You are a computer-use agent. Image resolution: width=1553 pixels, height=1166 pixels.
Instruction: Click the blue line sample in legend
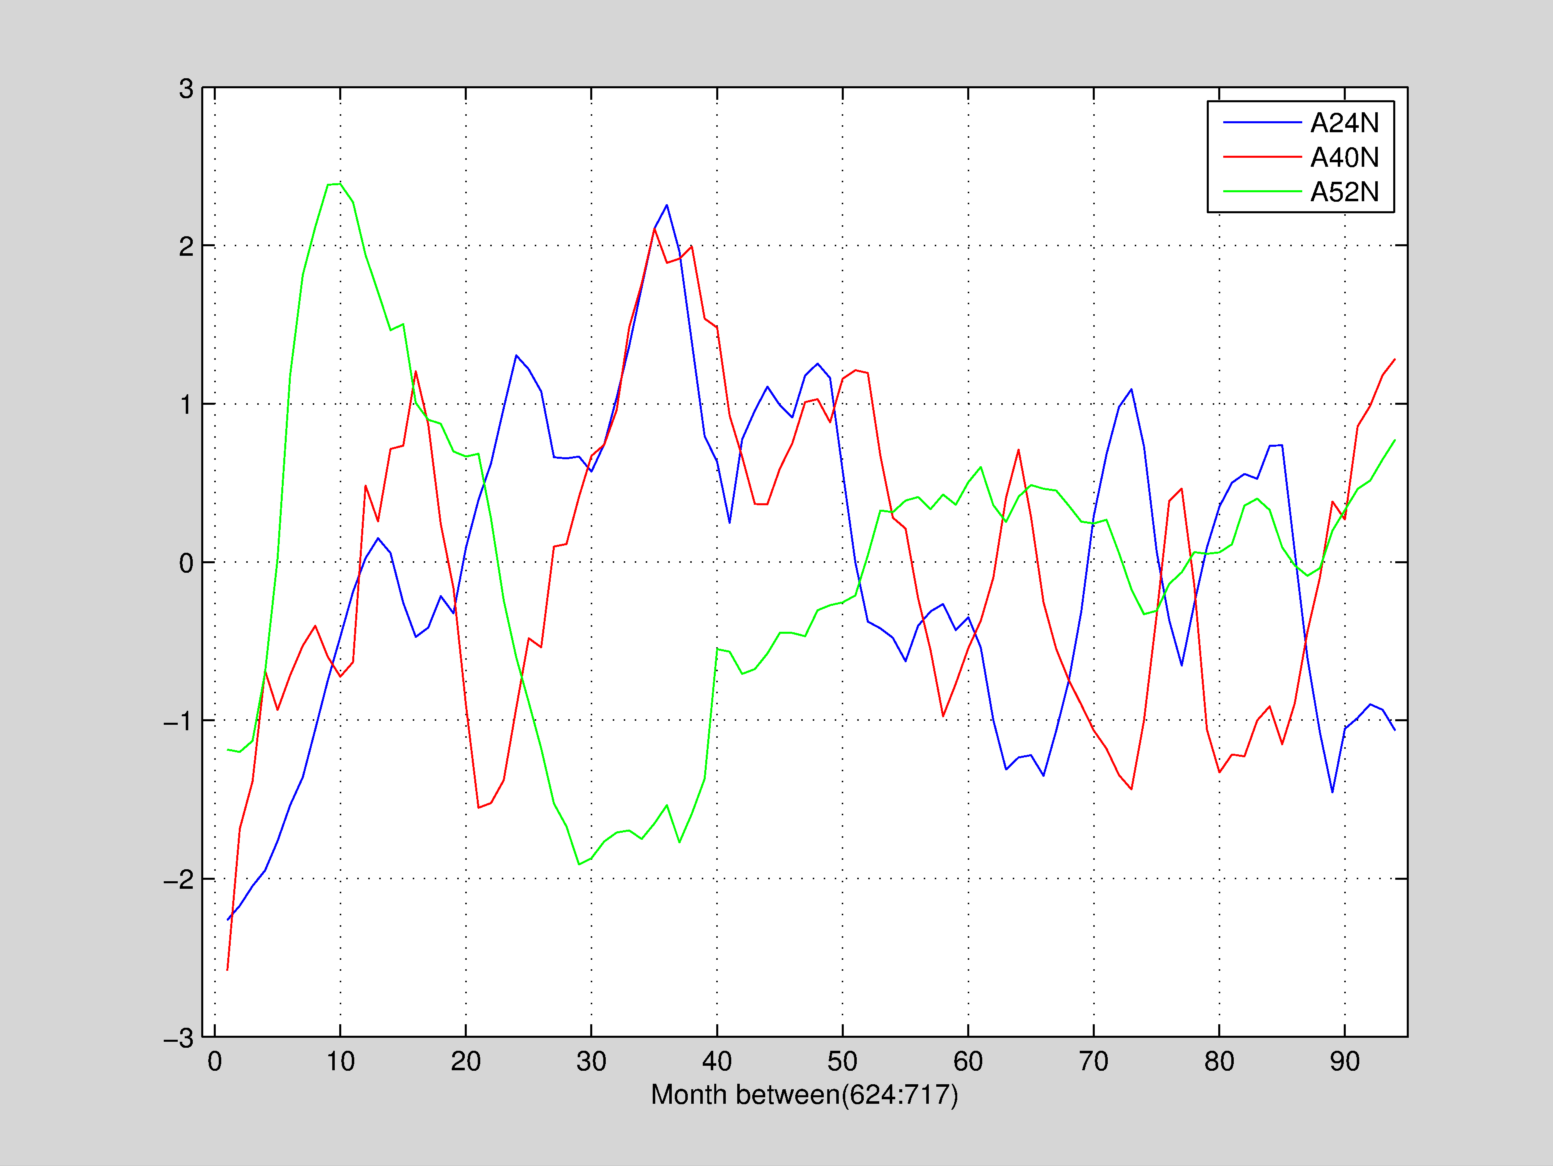tap(1262, 123)
